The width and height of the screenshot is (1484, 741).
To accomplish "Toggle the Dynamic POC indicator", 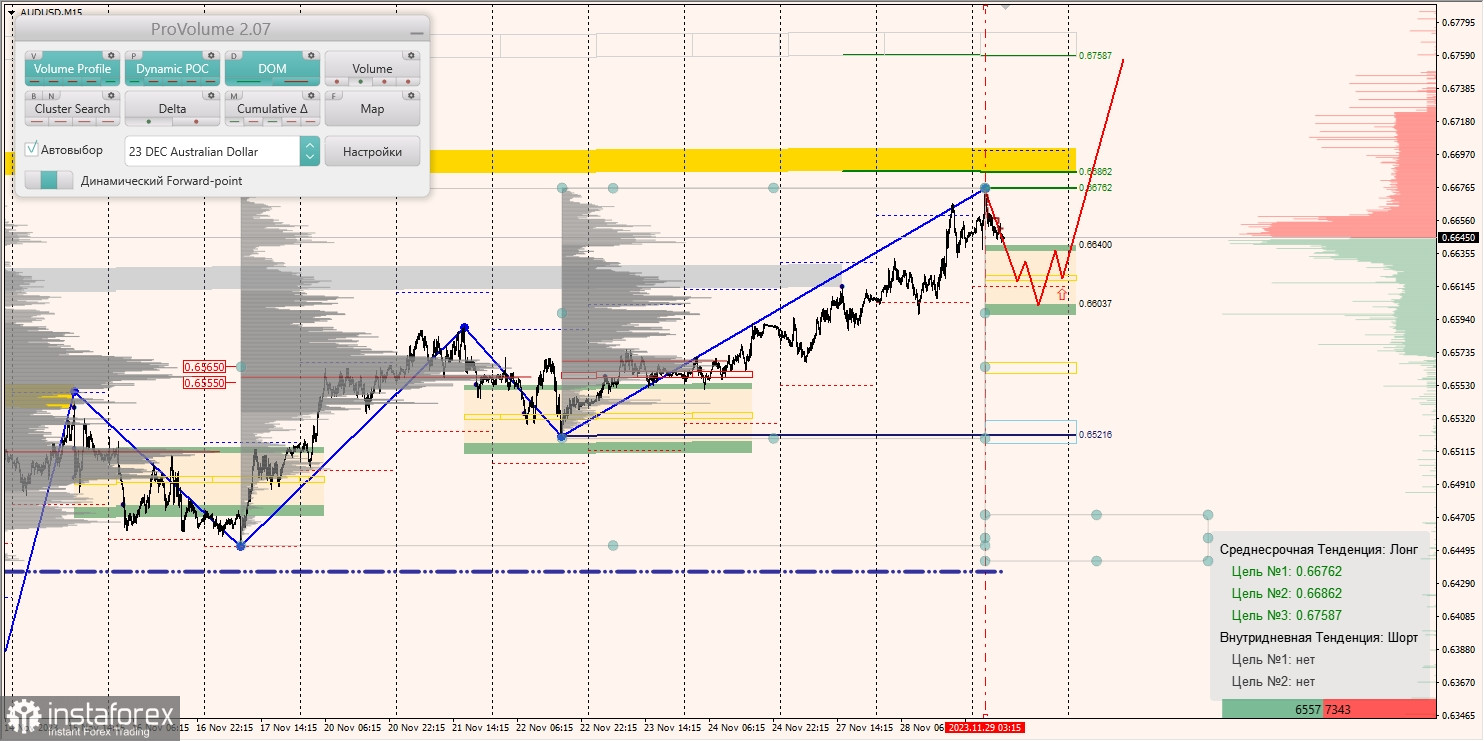I will point(172,69).
